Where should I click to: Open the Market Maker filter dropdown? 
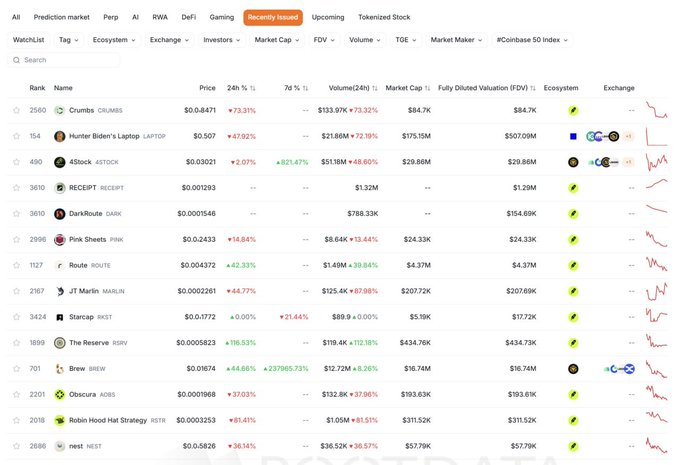click(456, 40)
